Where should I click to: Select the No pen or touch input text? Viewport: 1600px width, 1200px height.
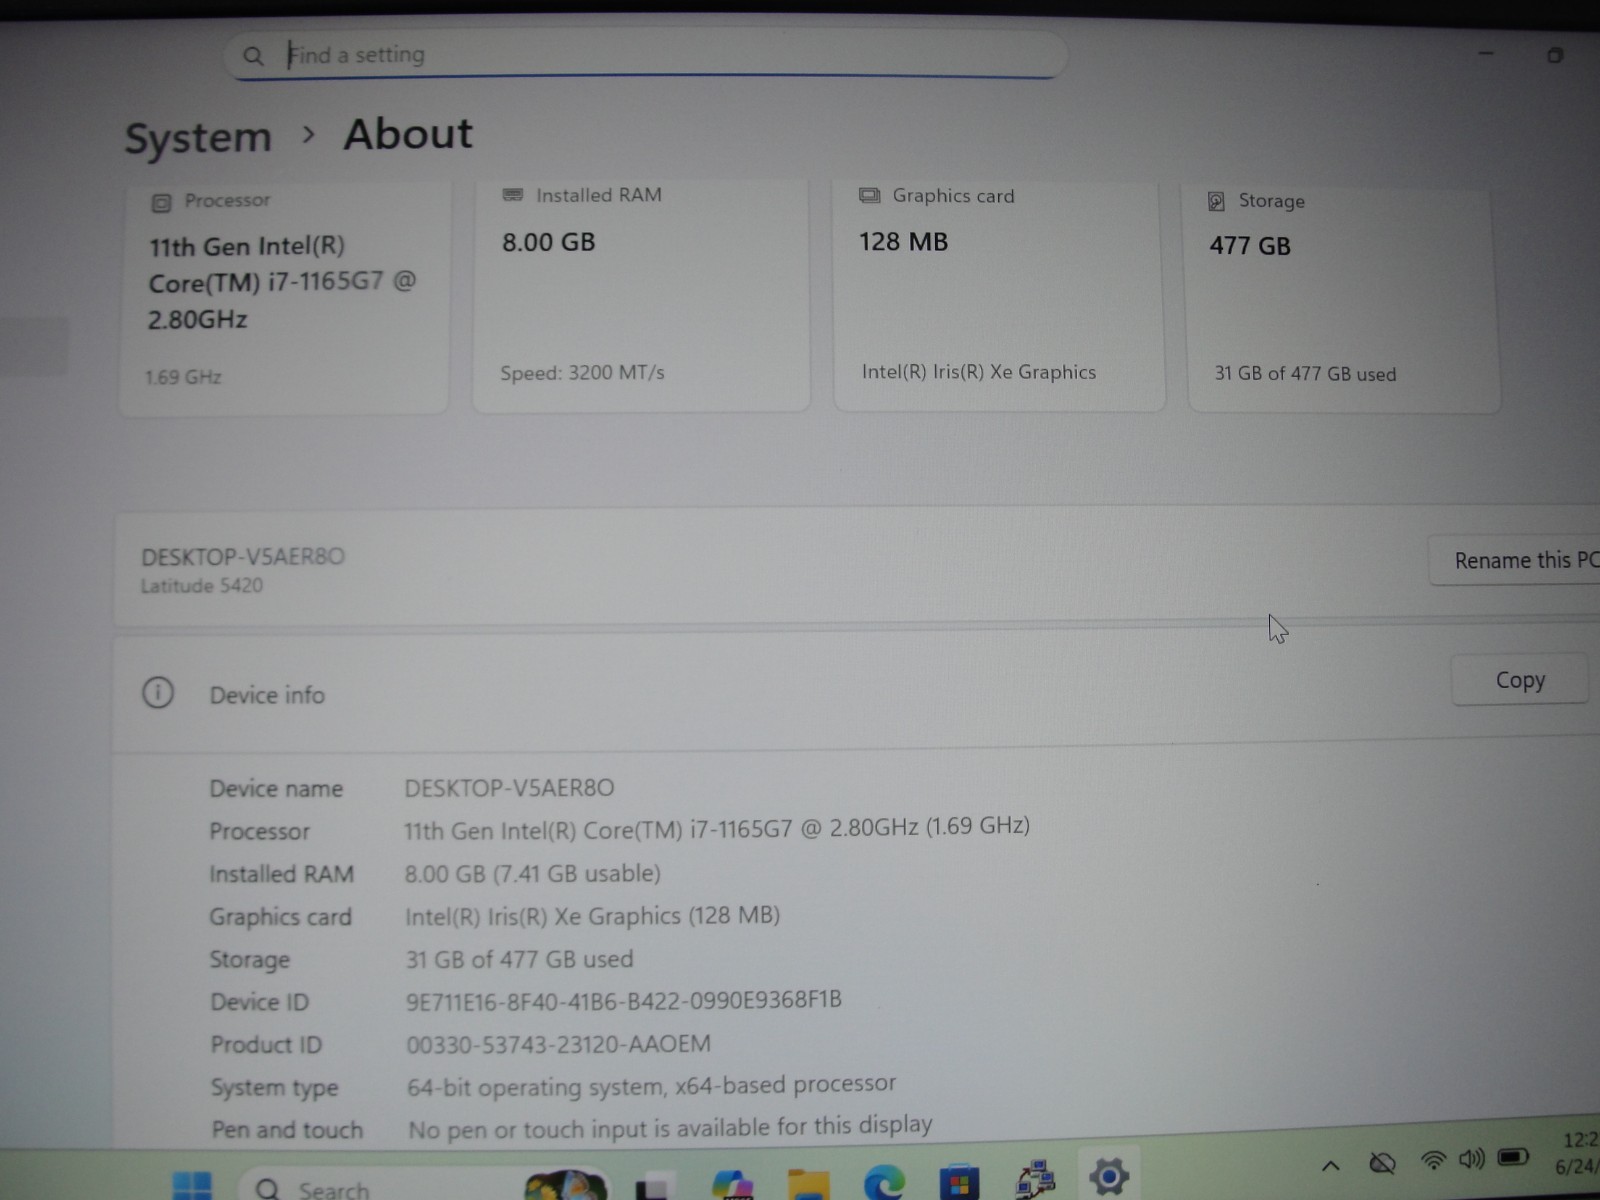tap(670, 1127)
